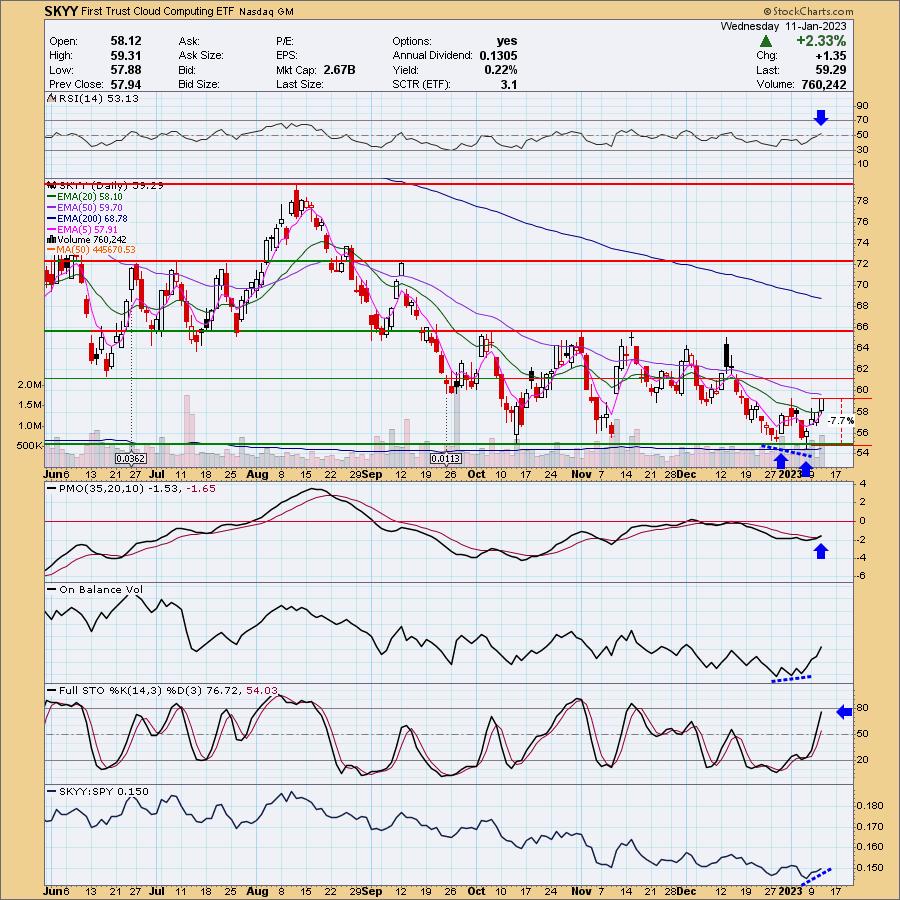This screenshot has width=900, height=900.
Task: Click the Open price 58.12
Action: pos(126,41)
